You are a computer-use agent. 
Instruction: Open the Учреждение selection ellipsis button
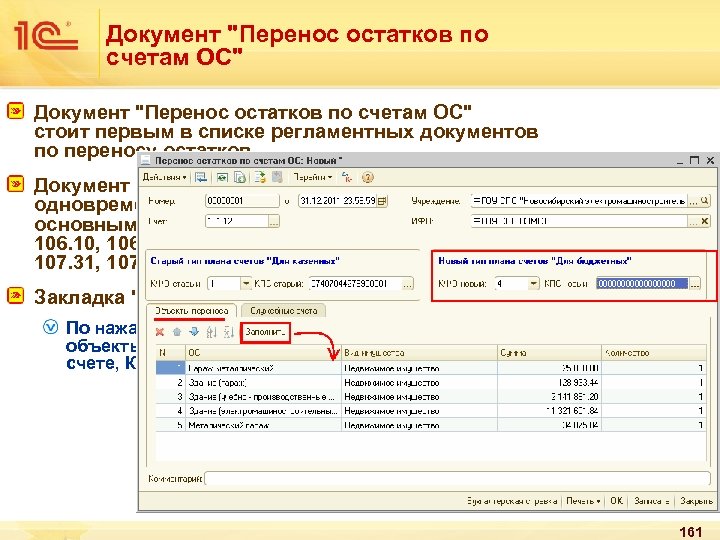click(693, 201)
